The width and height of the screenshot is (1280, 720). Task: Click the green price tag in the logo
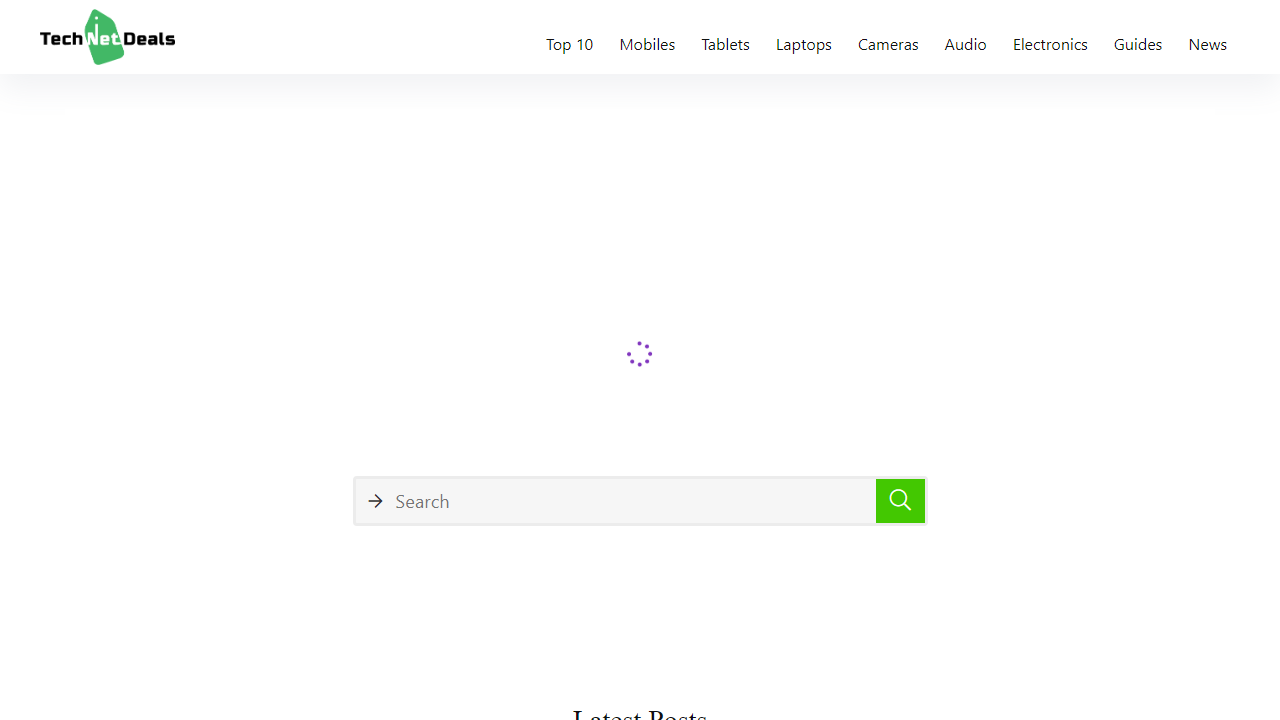point(104,52)
